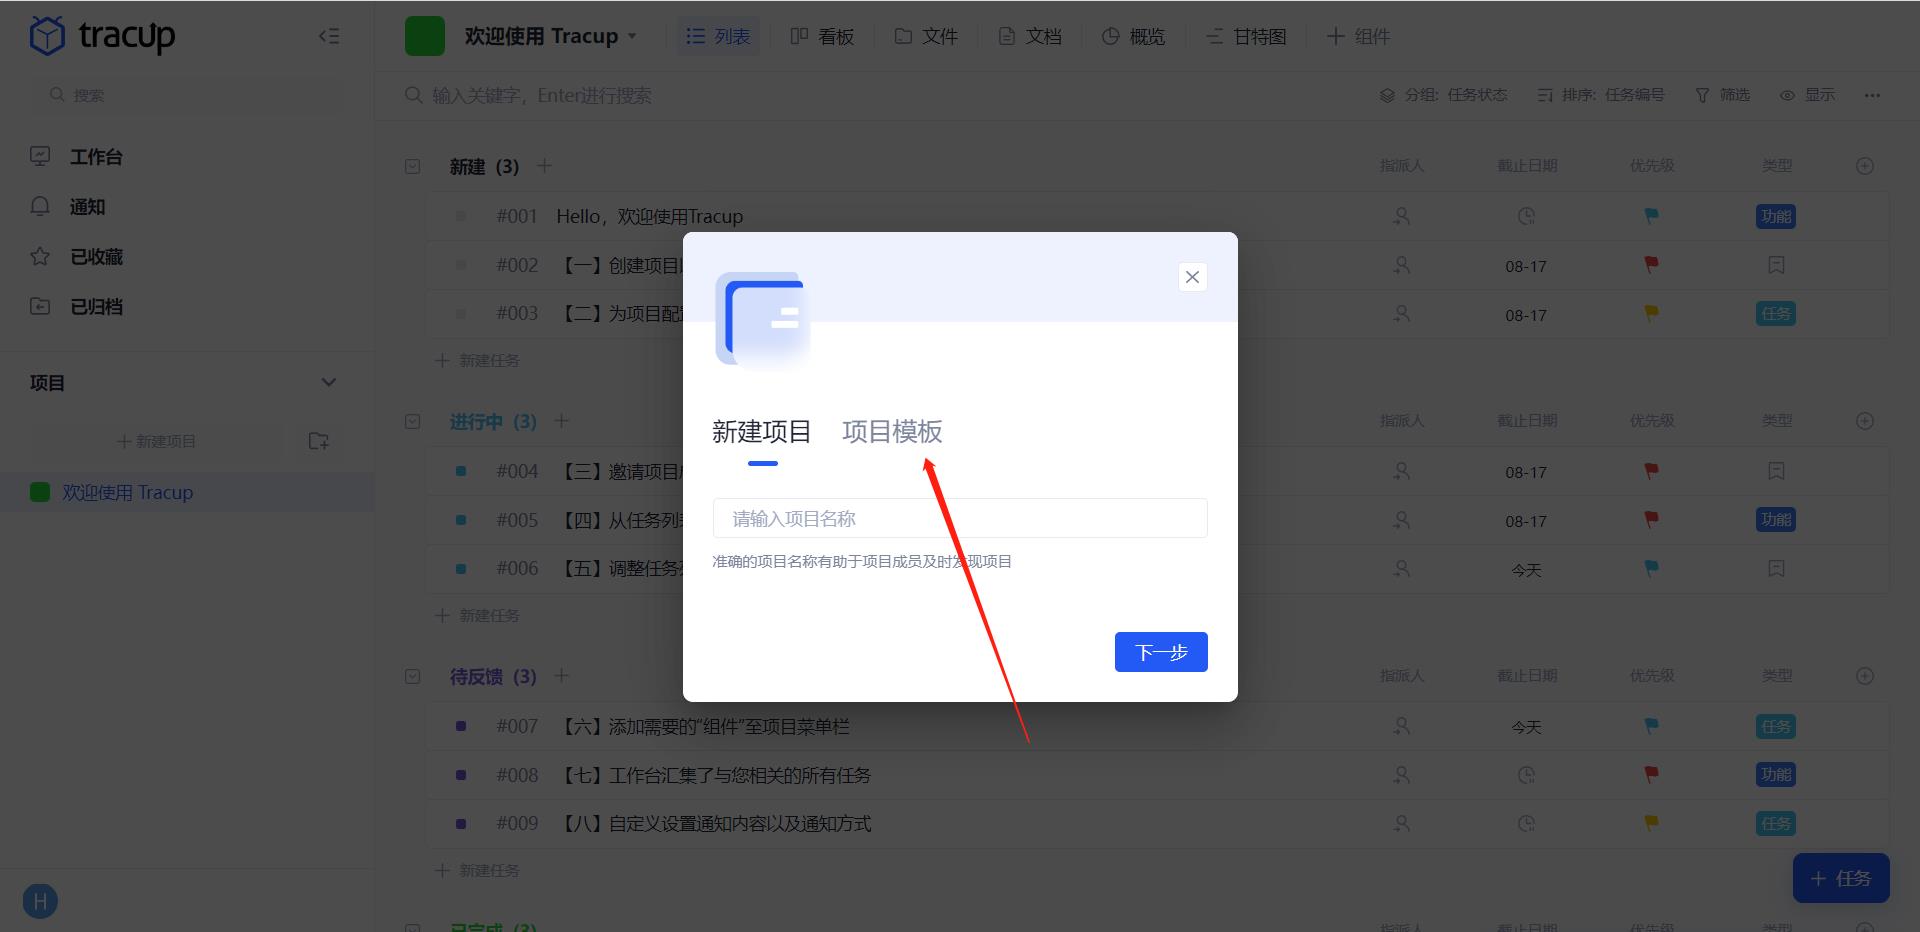Click the project name input field
This screenshot has height=932, width=1920.
coord(958,518)
